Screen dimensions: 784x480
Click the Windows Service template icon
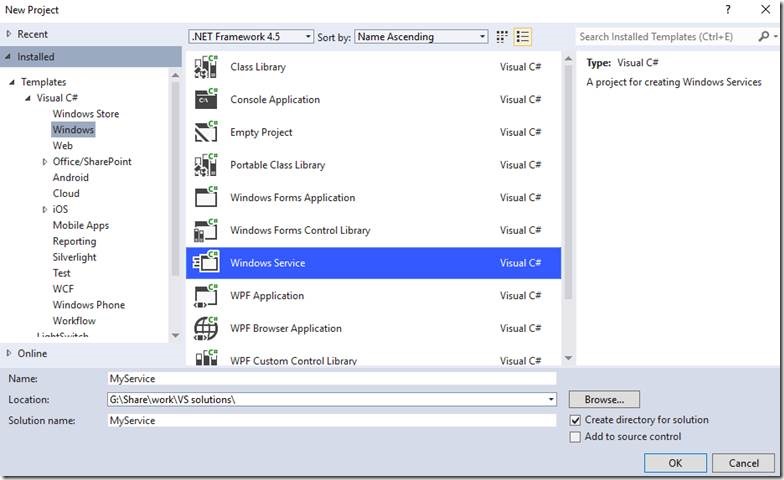(206, 263)
